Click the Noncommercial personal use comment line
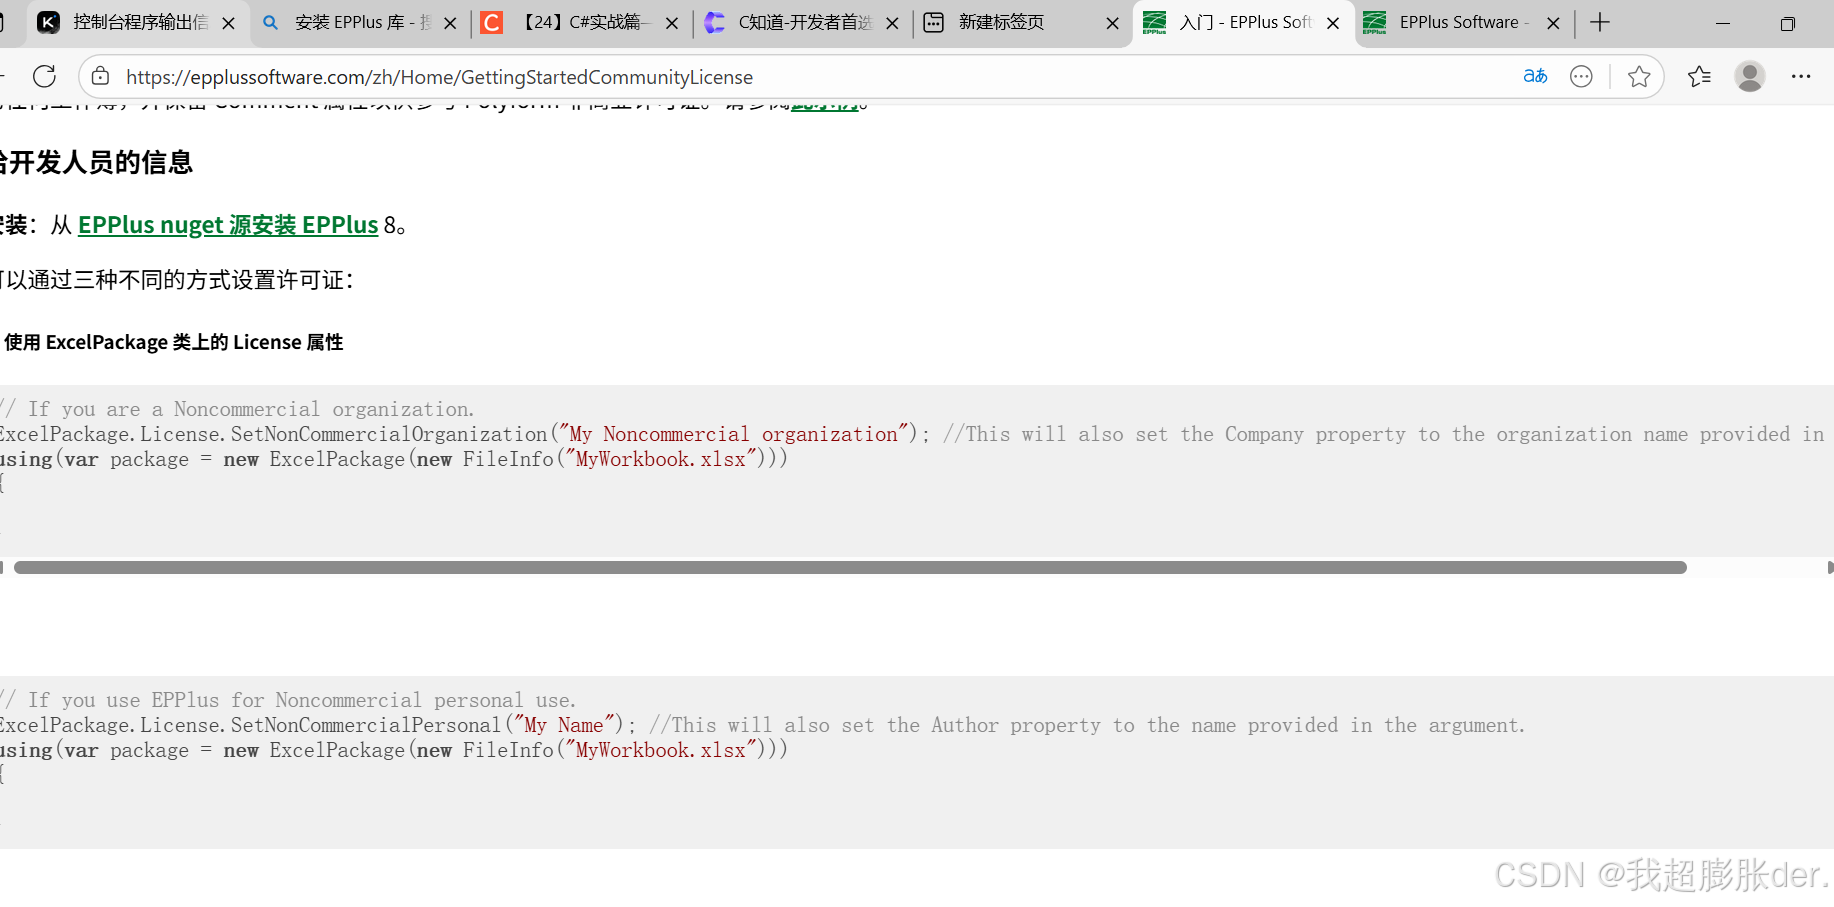Screen dimensions: 1834x907 click(288, 700)
